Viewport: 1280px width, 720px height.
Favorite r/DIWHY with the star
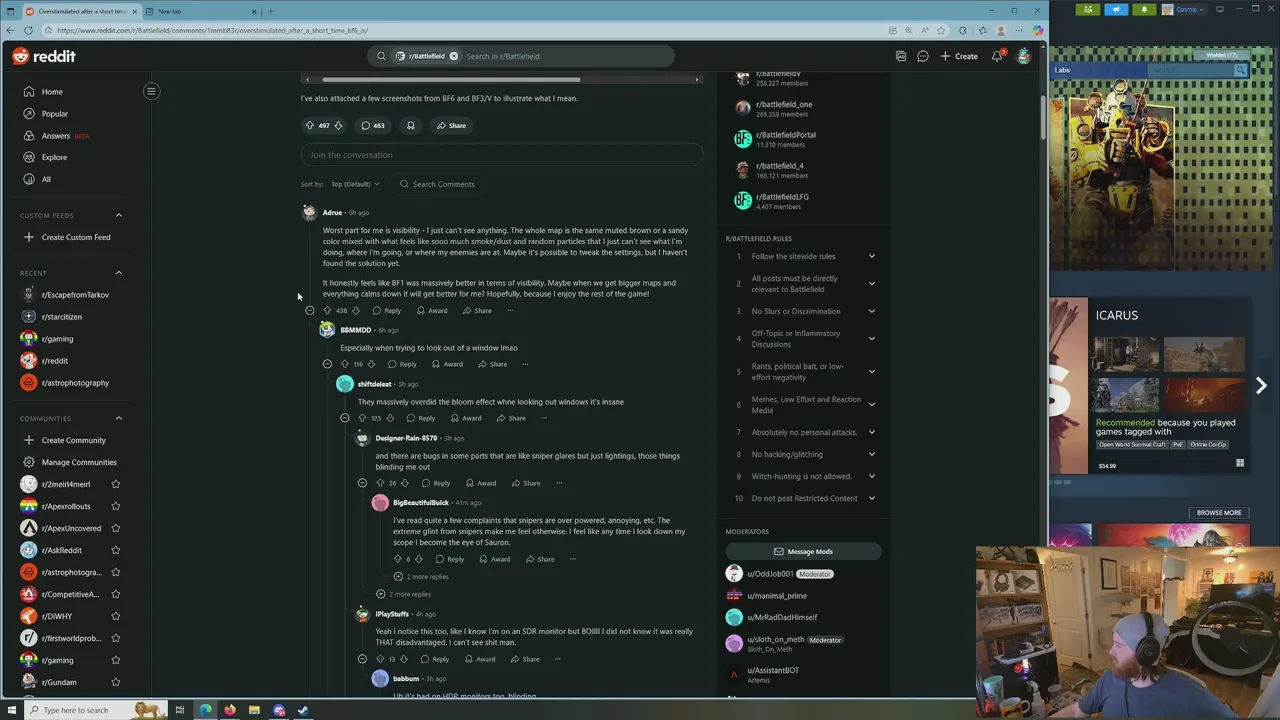coord(115,616)
